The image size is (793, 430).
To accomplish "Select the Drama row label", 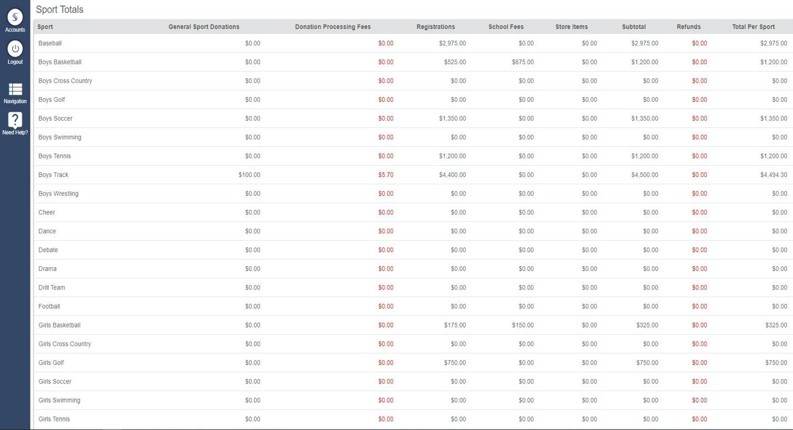I will pyautogui.click(x=48, y=269).
